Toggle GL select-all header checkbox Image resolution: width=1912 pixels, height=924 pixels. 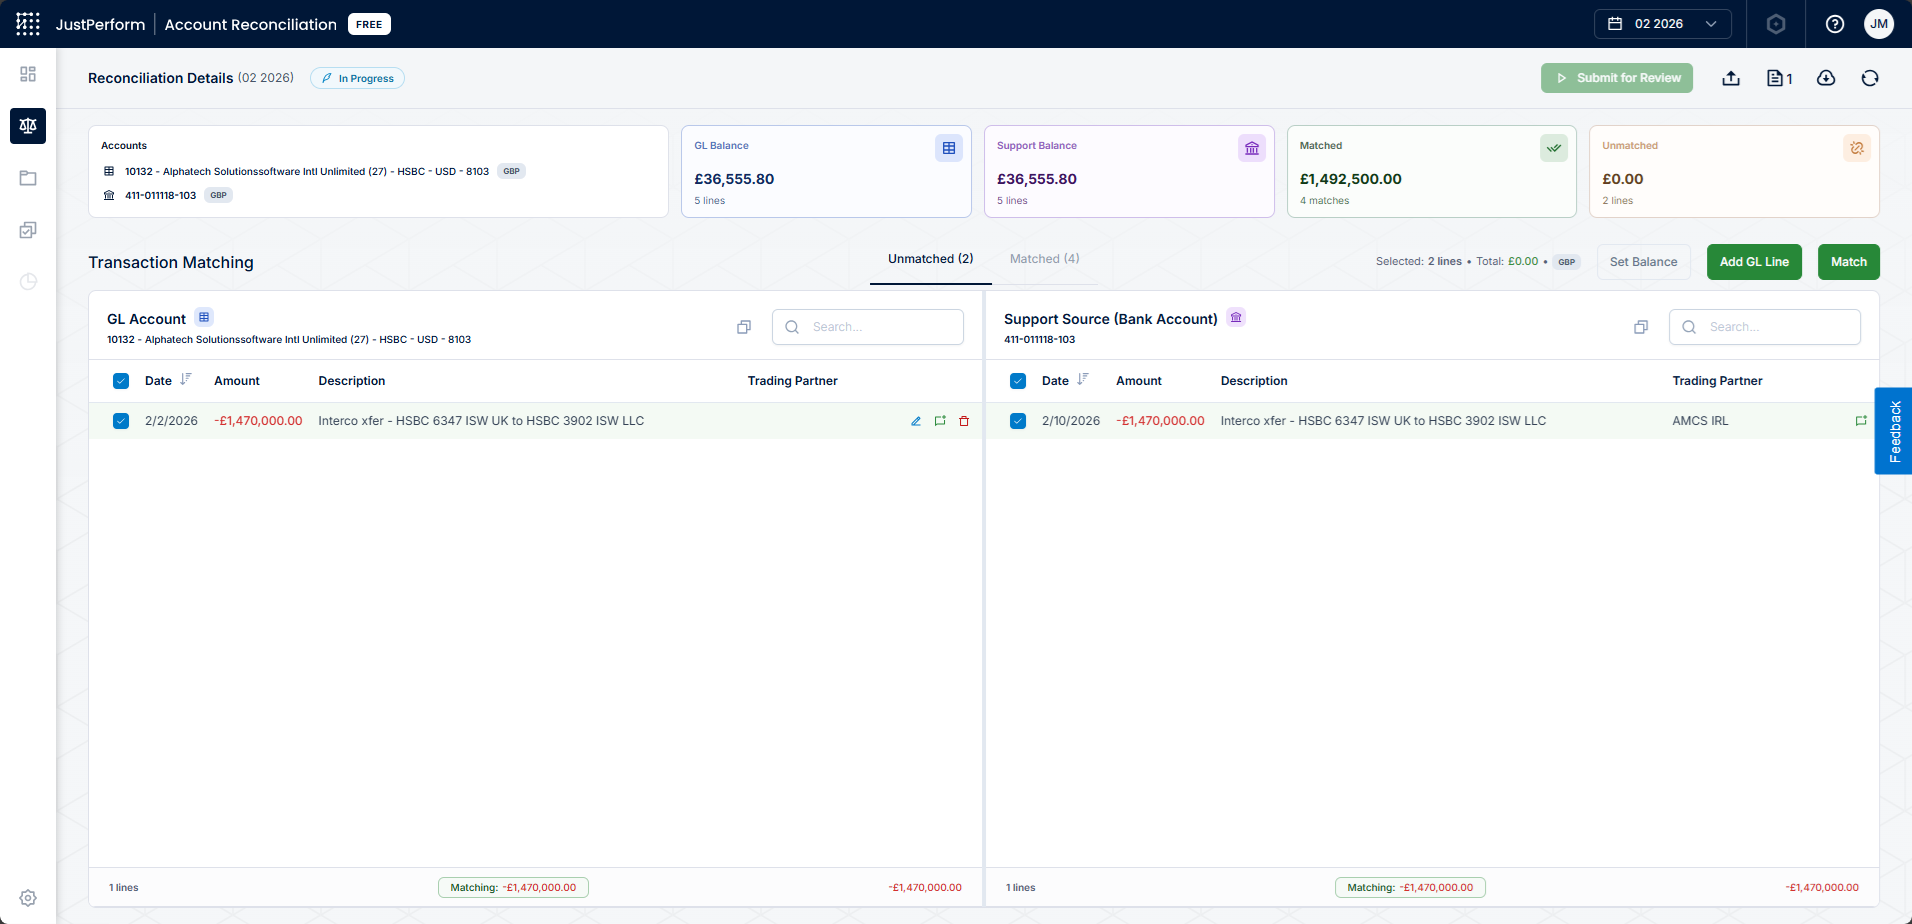click(x=121, y=381)
